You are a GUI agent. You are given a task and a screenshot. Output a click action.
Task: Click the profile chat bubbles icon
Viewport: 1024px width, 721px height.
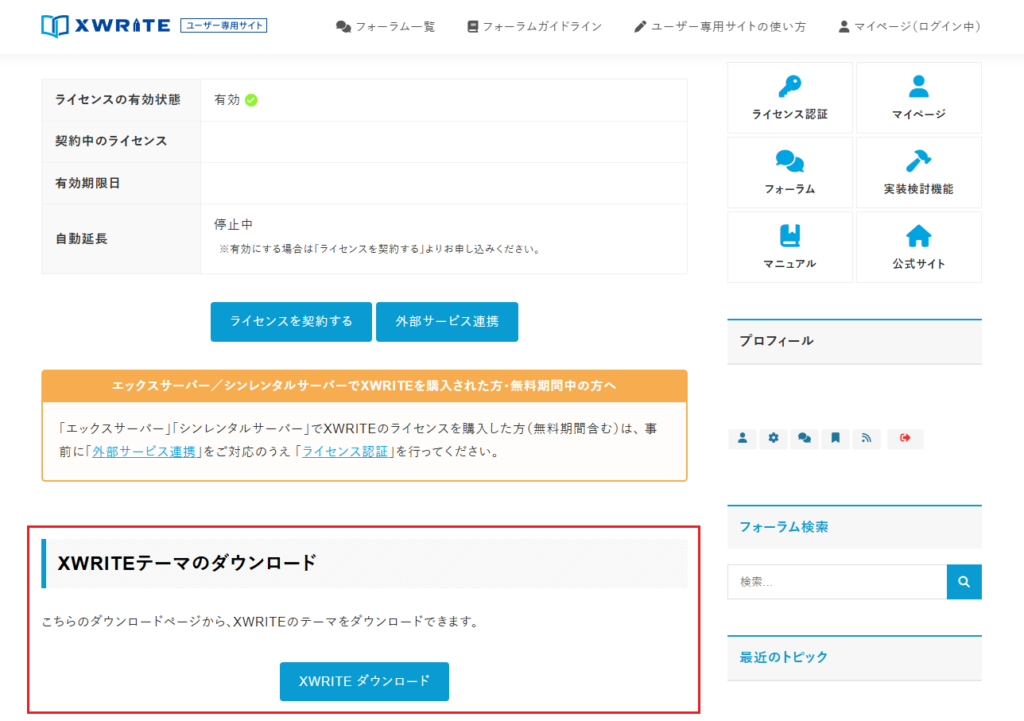click(803, 438)
